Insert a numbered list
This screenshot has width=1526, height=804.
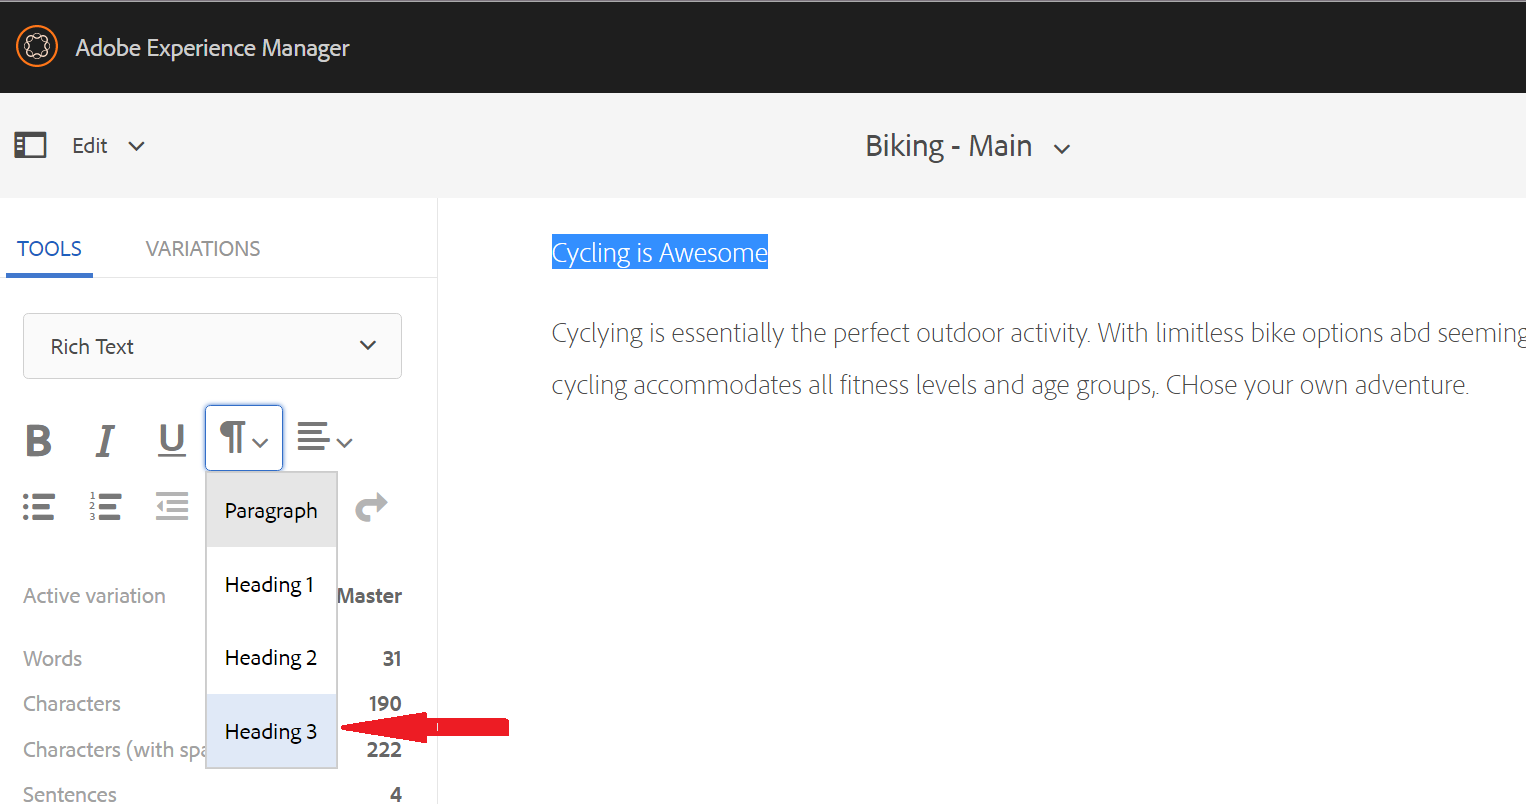[x=105, y=507]
